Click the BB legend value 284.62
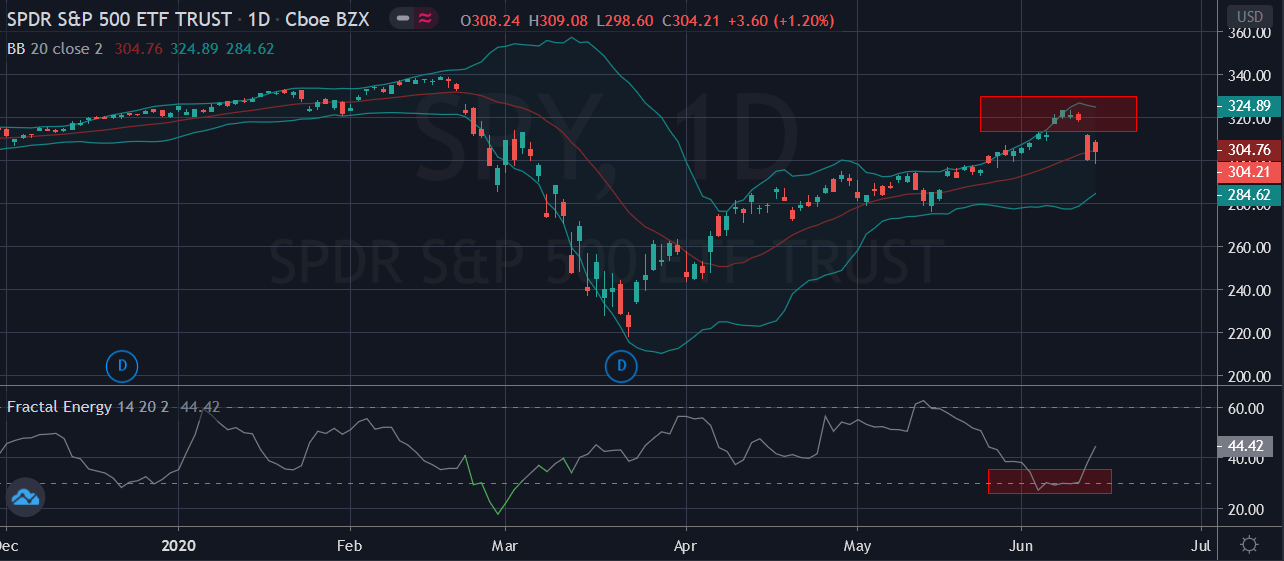The image size is (1284, 561). [250, 48]
